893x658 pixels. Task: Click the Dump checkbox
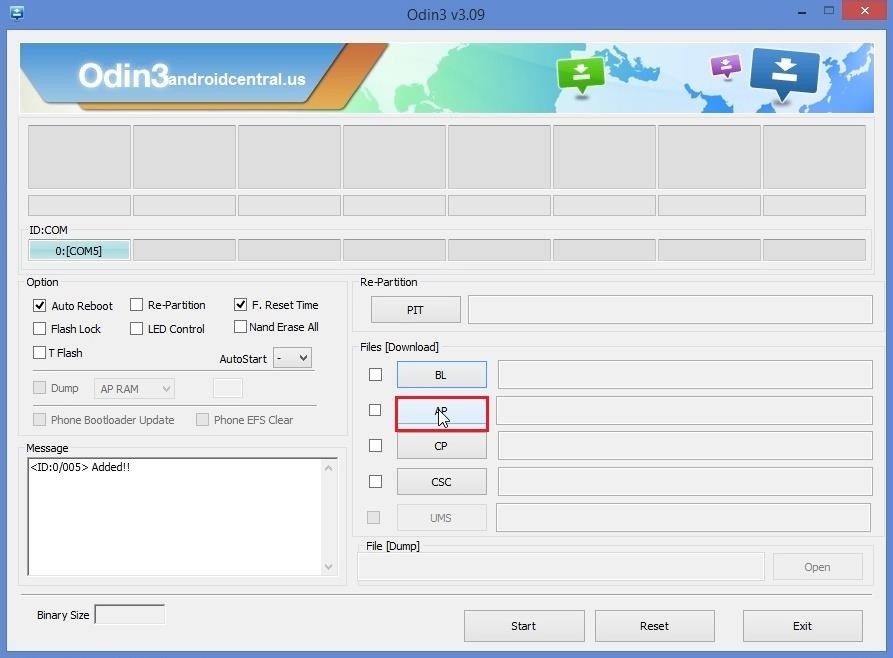(x=39, y=388)
